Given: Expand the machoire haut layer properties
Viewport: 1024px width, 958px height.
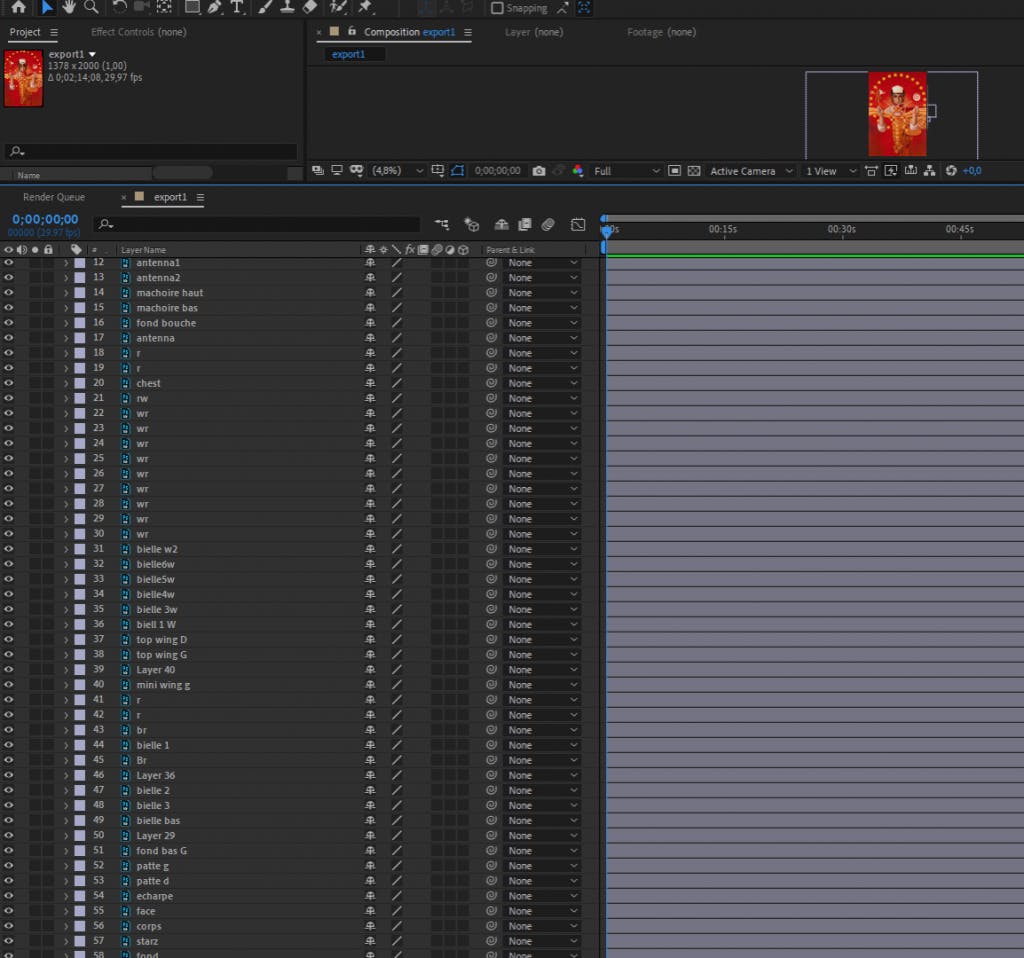Looking at the screenshot, I should [x=66, y=293].
